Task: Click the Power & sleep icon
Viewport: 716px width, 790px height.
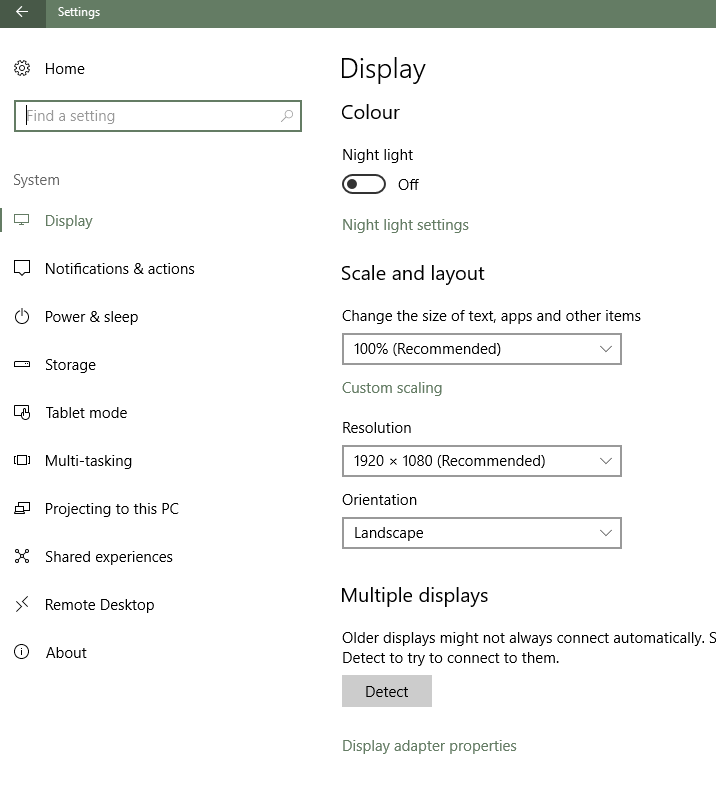Action: click(22, 316)
